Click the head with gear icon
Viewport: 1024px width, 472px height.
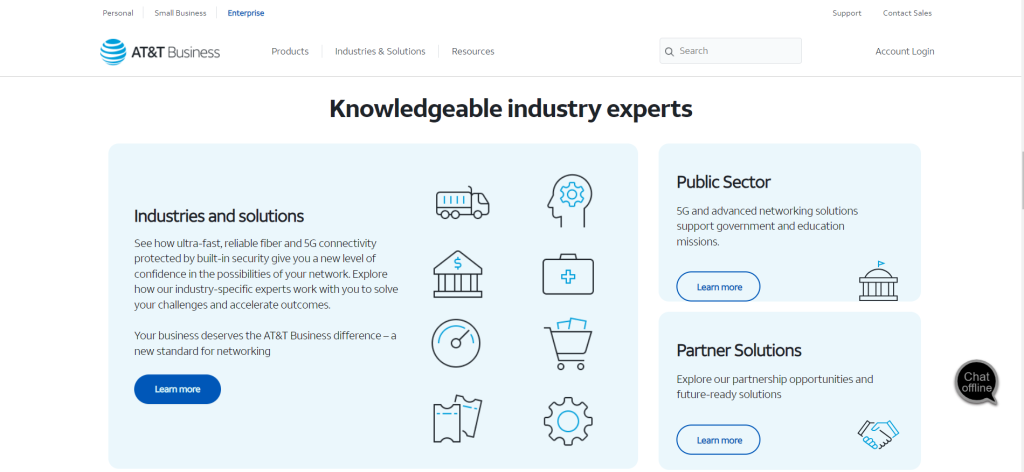(566, 200)
